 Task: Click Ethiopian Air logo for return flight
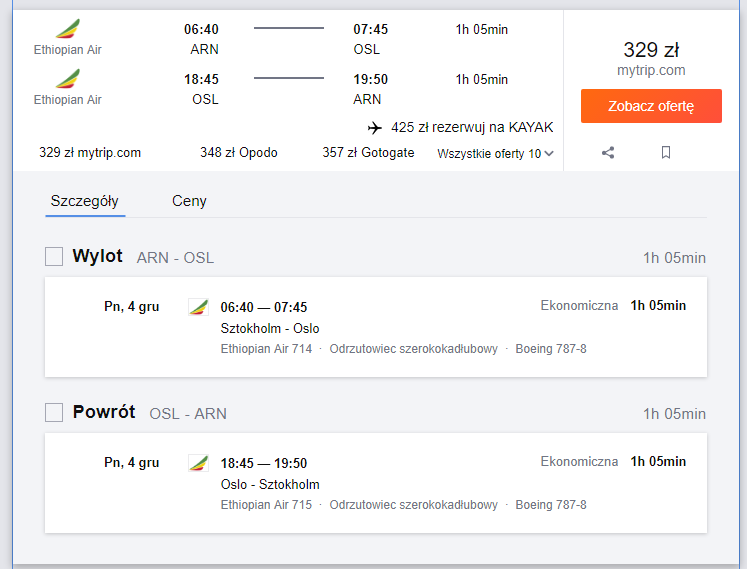click(68, 79)
